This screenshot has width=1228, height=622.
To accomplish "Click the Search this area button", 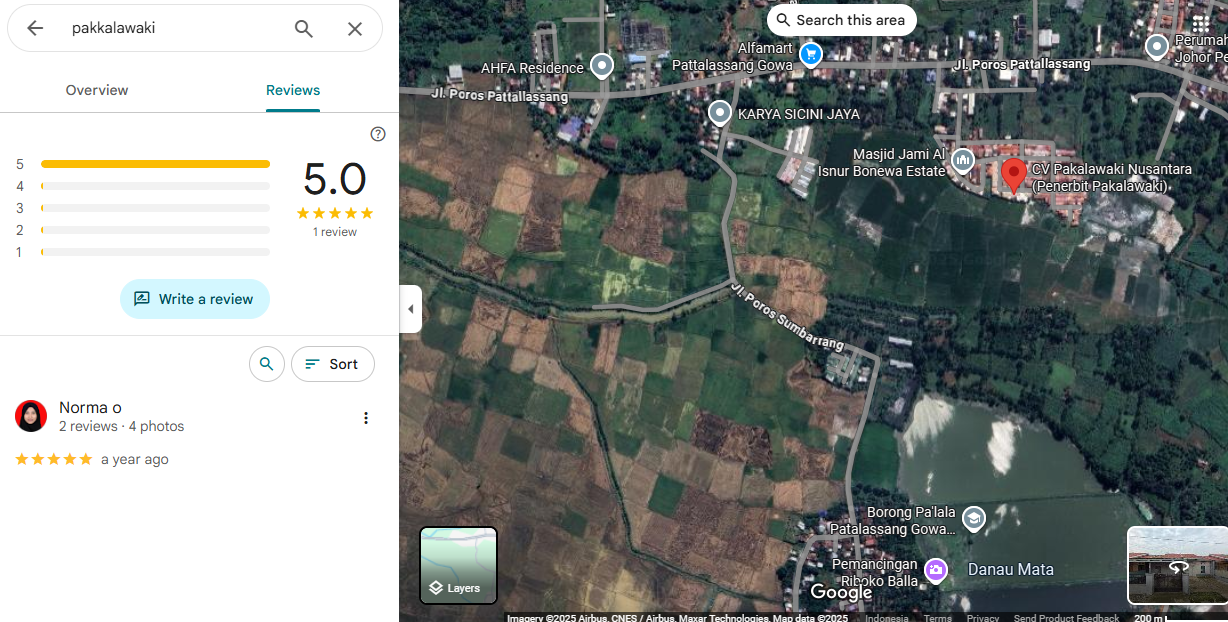I will coord(841,20).
